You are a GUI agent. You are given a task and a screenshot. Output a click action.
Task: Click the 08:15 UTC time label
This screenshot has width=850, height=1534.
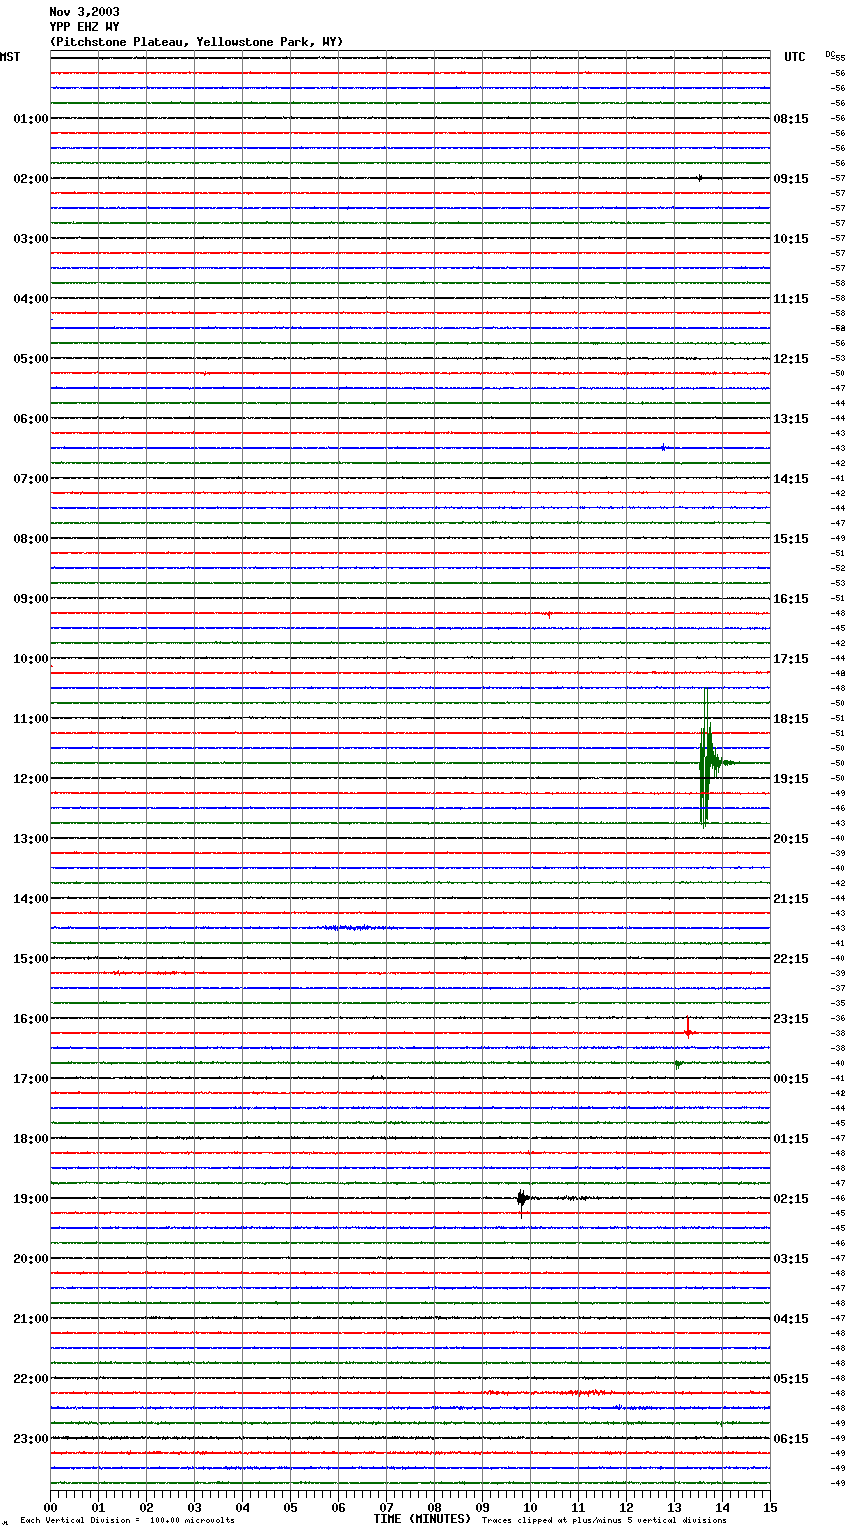coord(791,119)
